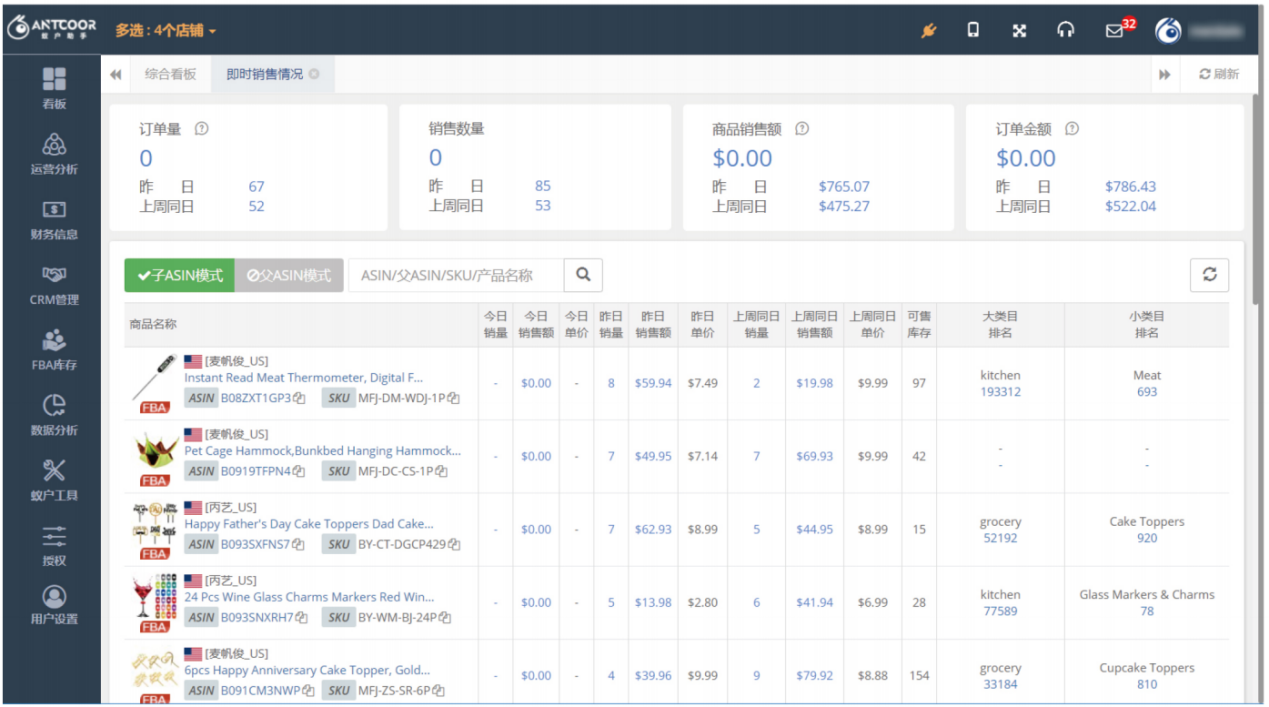Switch to 子ASIN模式 mode
This screenshot has height=707, width=1269.
(x=180, y=275)
